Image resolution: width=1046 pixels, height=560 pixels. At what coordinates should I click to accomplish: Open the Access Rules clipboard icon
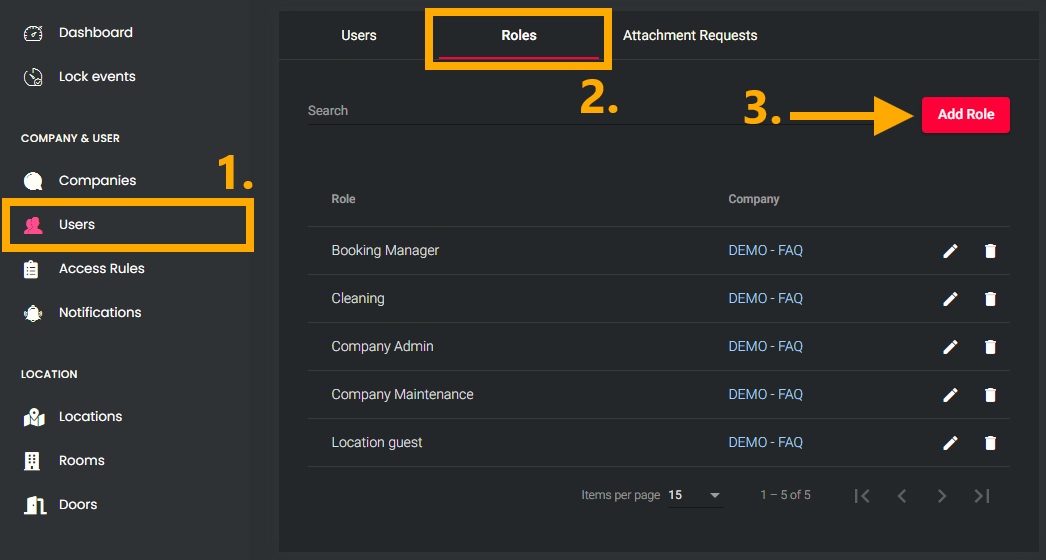pyautogui.click(x=33, y=269)
